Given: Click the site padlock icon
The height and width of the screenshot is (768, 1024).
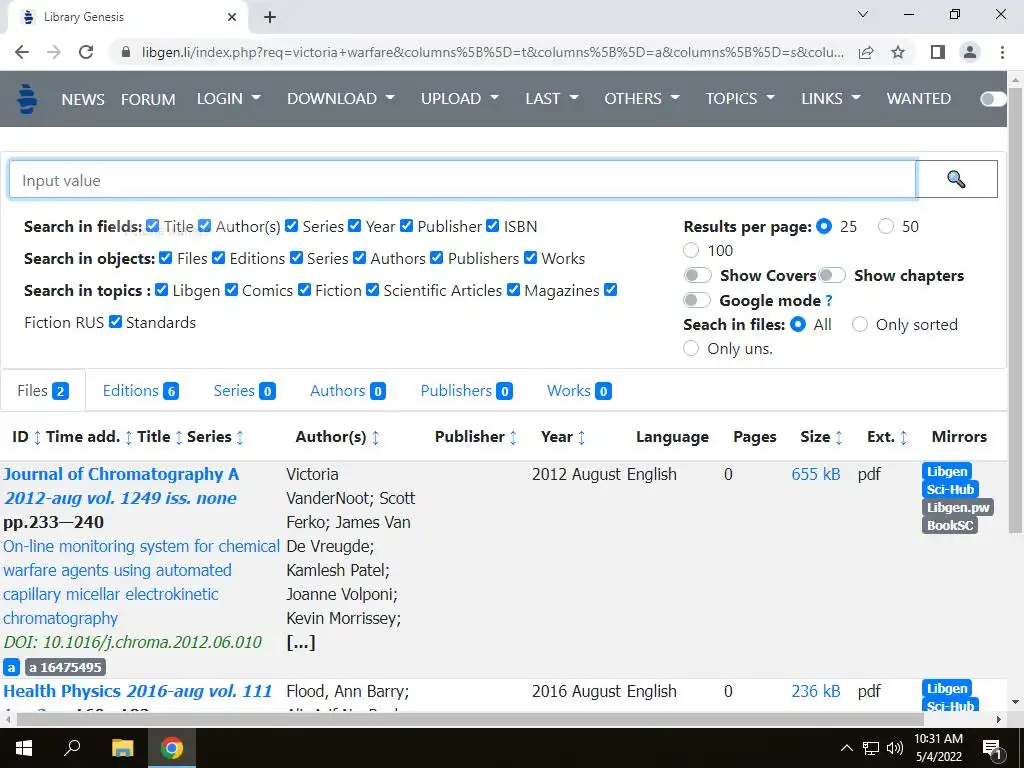Looking at the screenshot, I should (x=126, y=52).
